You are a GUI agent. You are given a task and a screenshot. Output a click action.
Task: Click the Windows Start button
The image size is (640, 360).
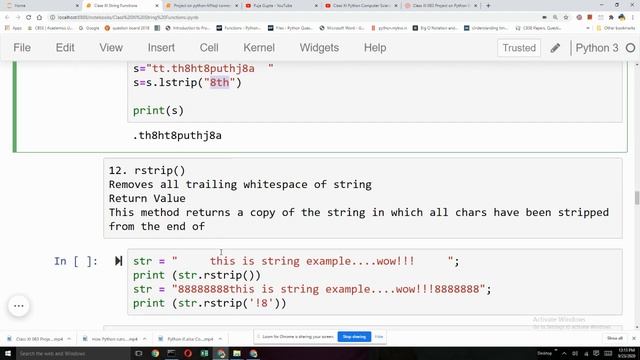tap(8, 353)
